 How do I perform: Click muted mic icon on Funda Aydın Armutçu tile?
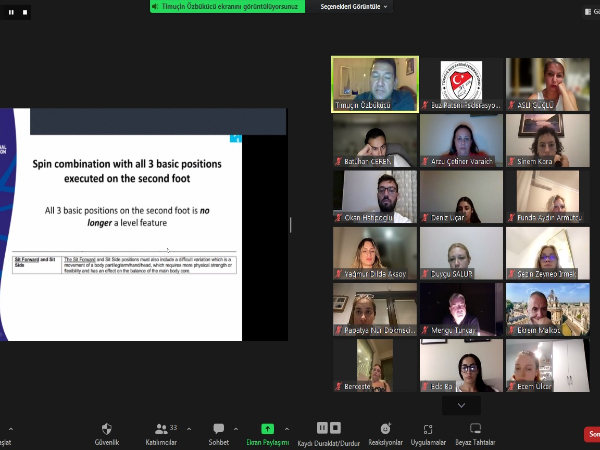click(511, 218)
